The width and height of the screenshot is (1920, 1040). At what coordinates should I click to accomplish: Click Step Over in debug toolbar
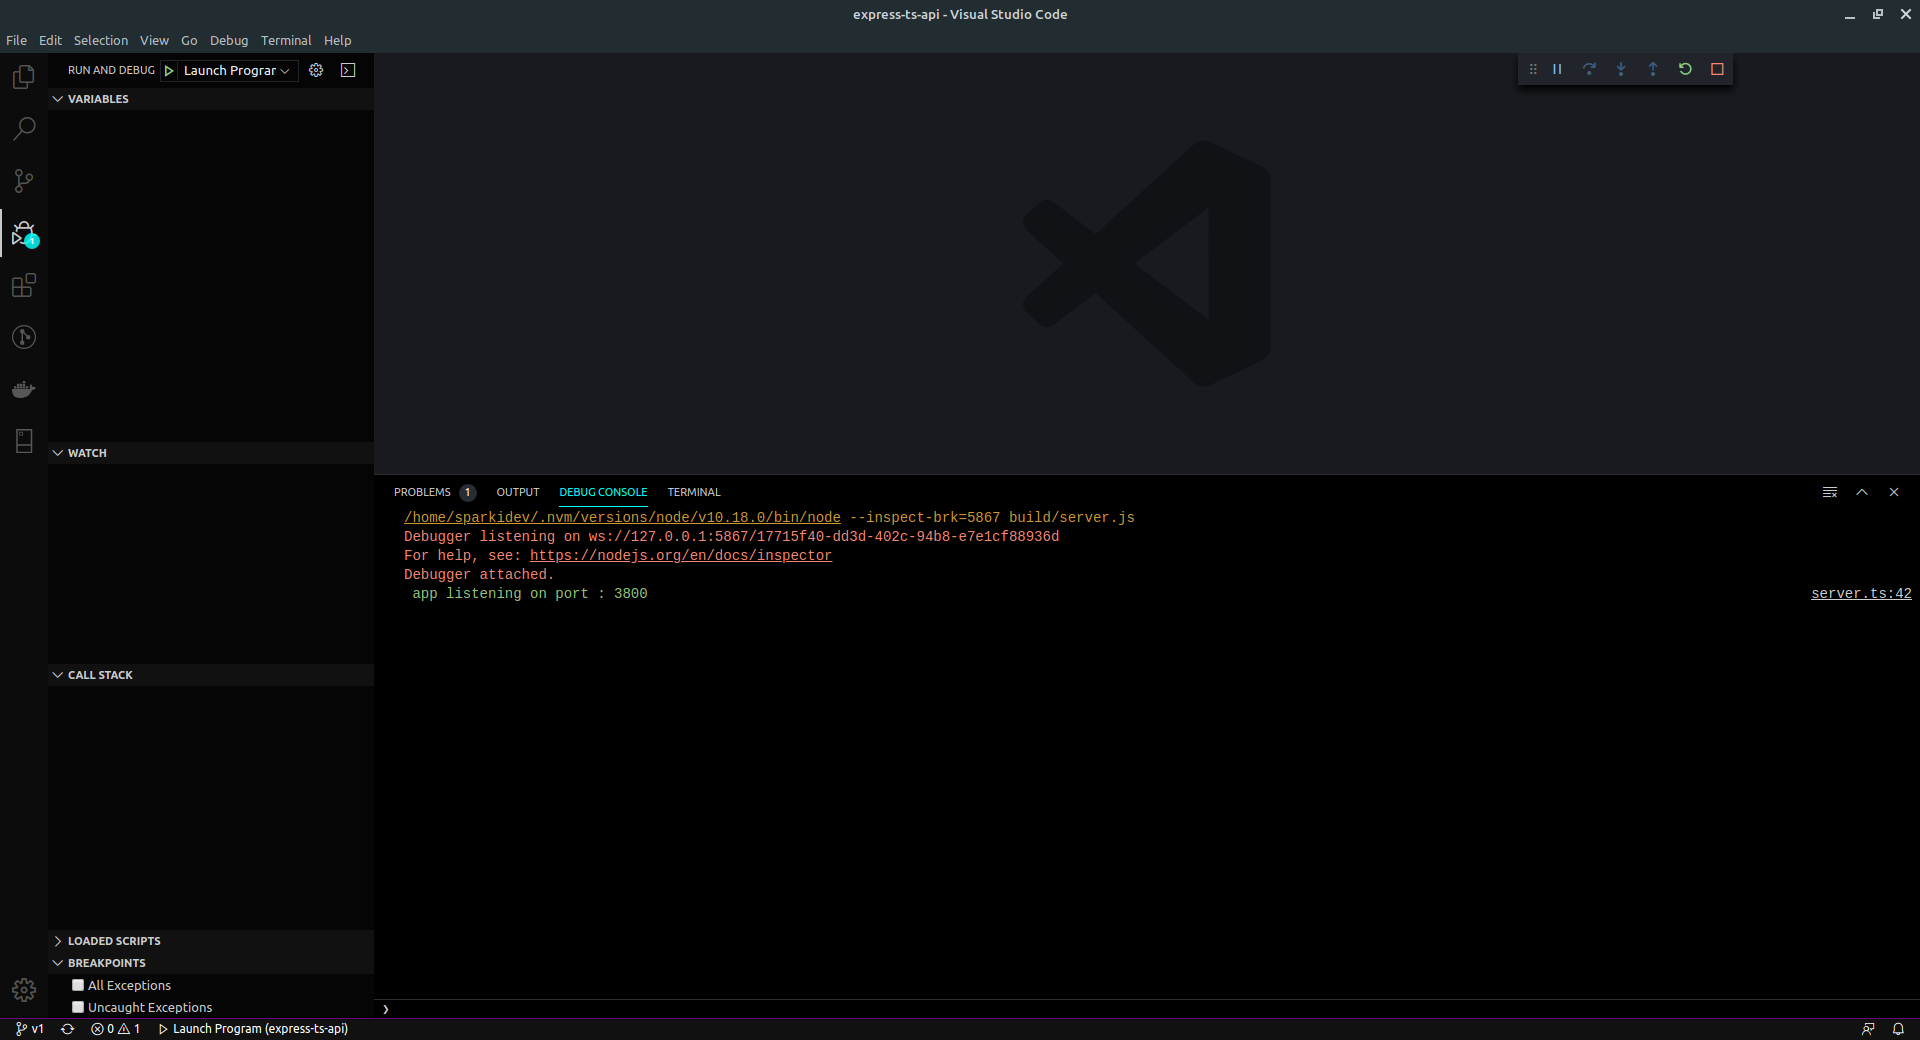[1589, 69]
